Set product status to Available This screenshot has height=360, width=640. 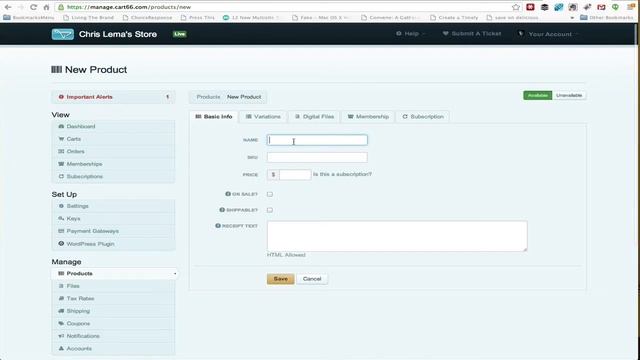pyautogui.click(x=538, y=96)
